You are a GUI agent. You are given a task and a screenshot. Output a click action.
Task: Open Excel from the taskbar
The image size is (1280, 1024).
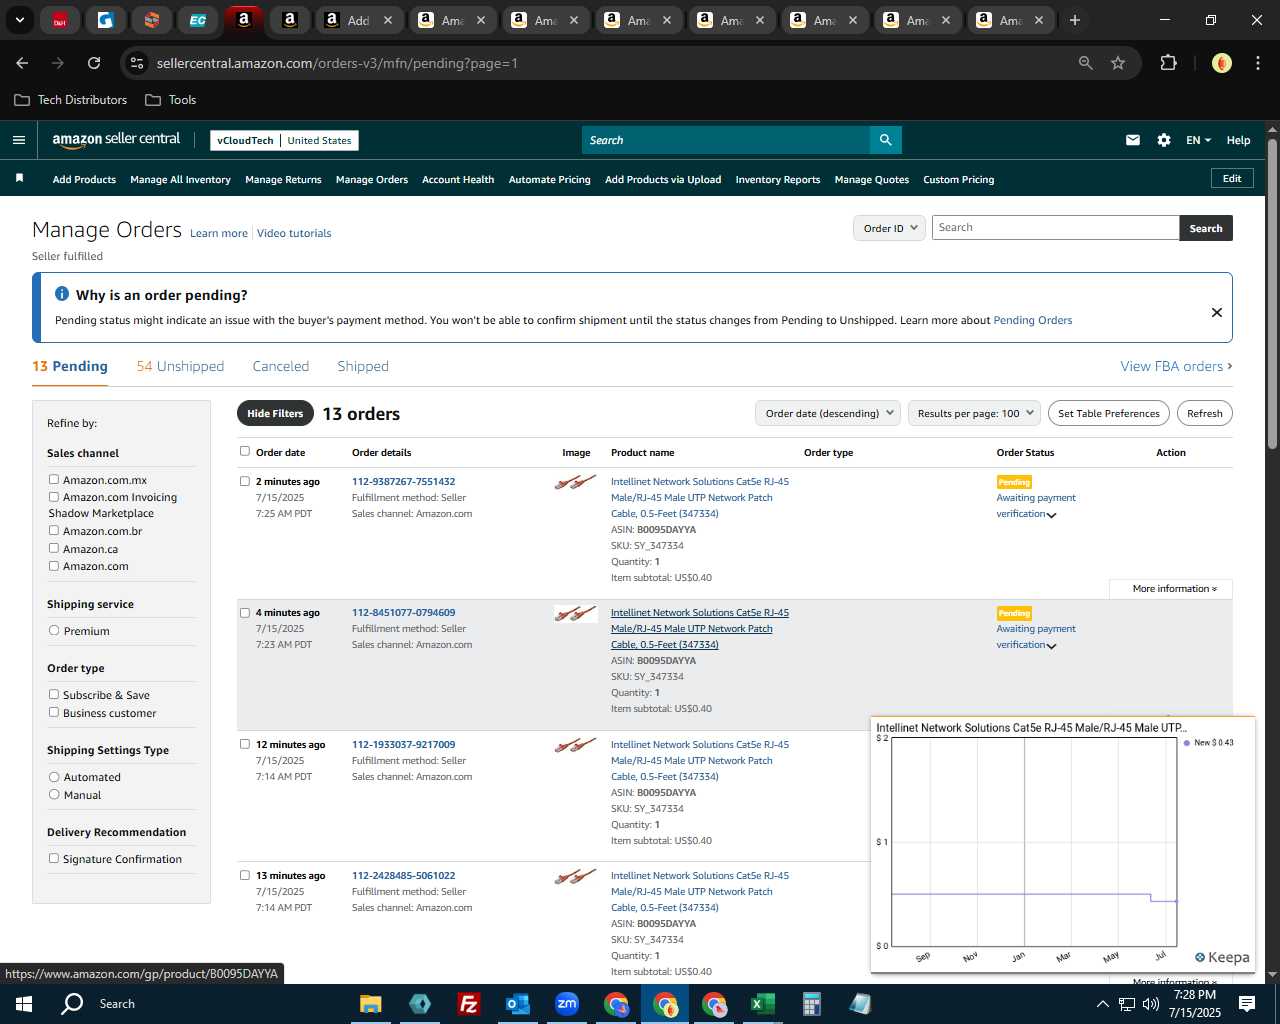762,1004
